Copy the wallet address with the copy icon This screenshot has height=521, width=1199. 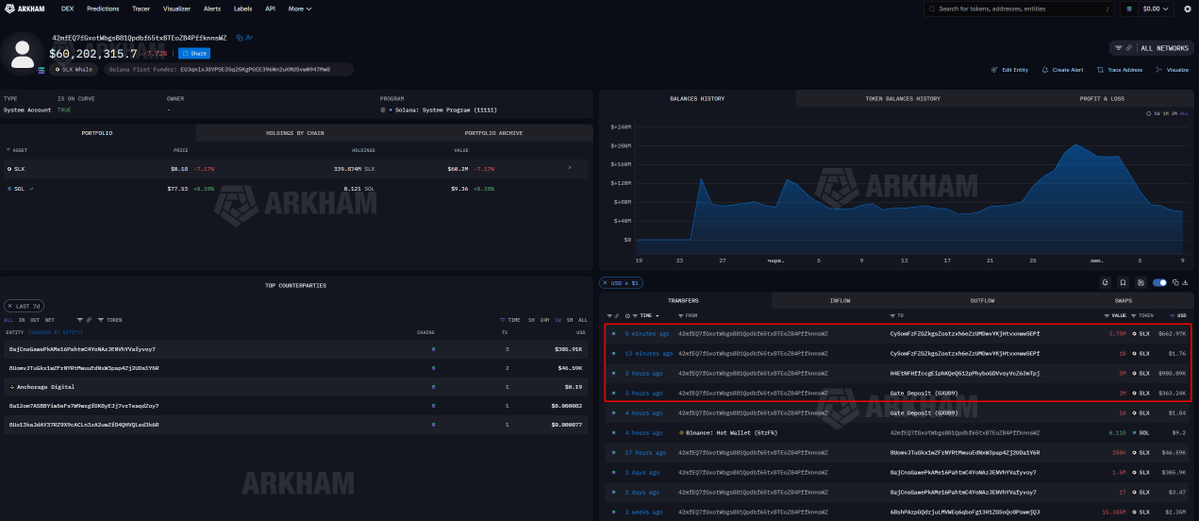pos(239,37)
